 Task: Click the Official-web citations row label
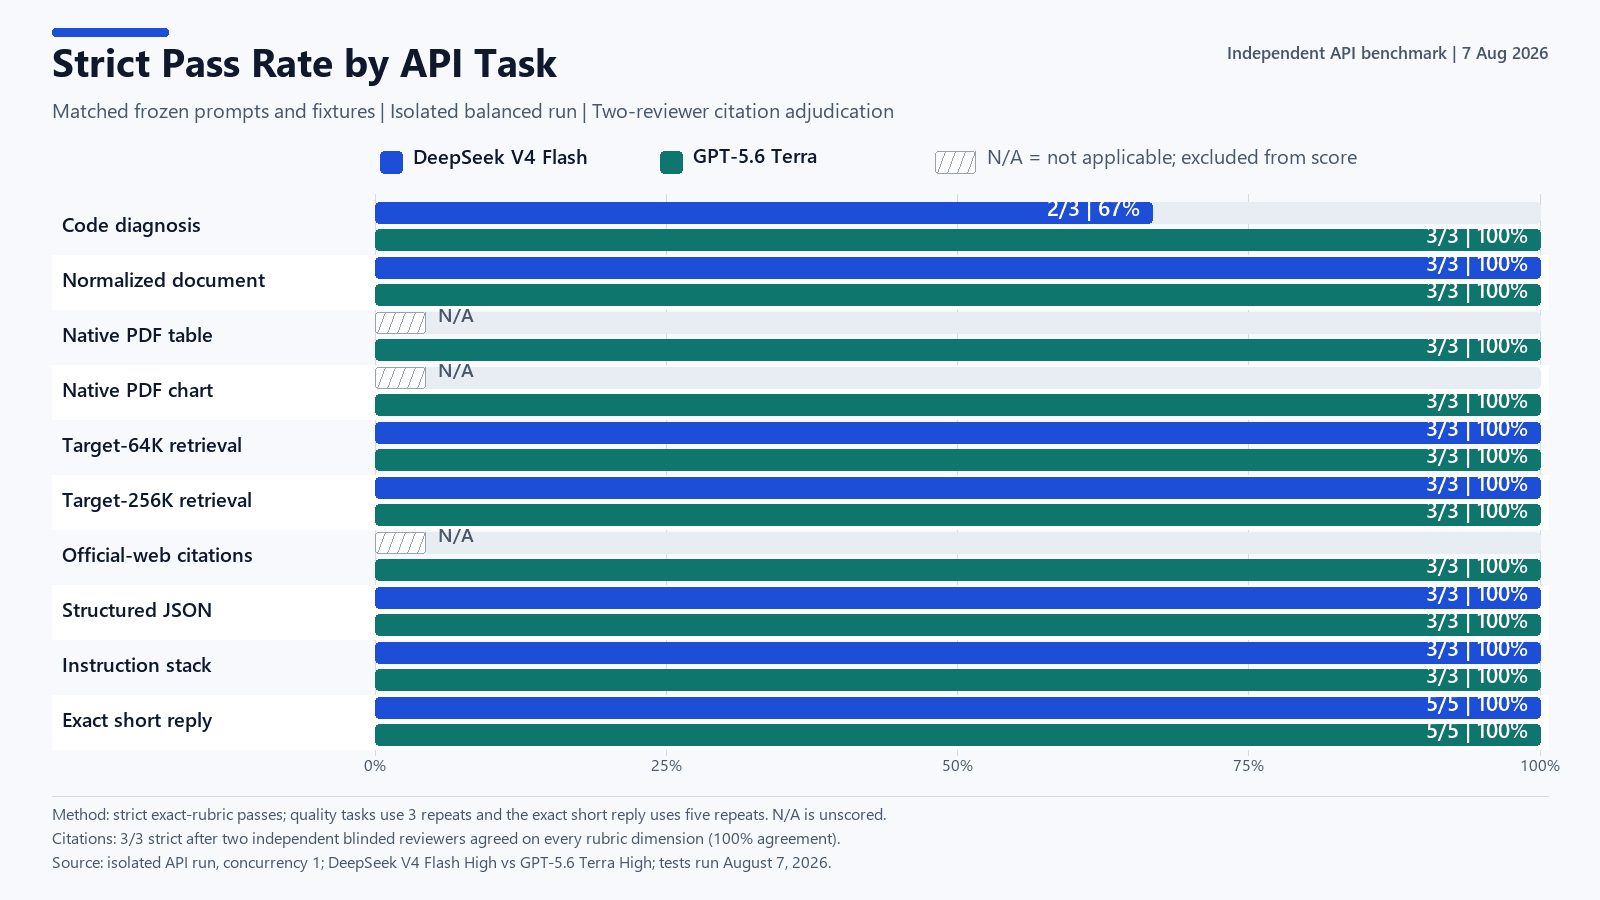[157, 555]
